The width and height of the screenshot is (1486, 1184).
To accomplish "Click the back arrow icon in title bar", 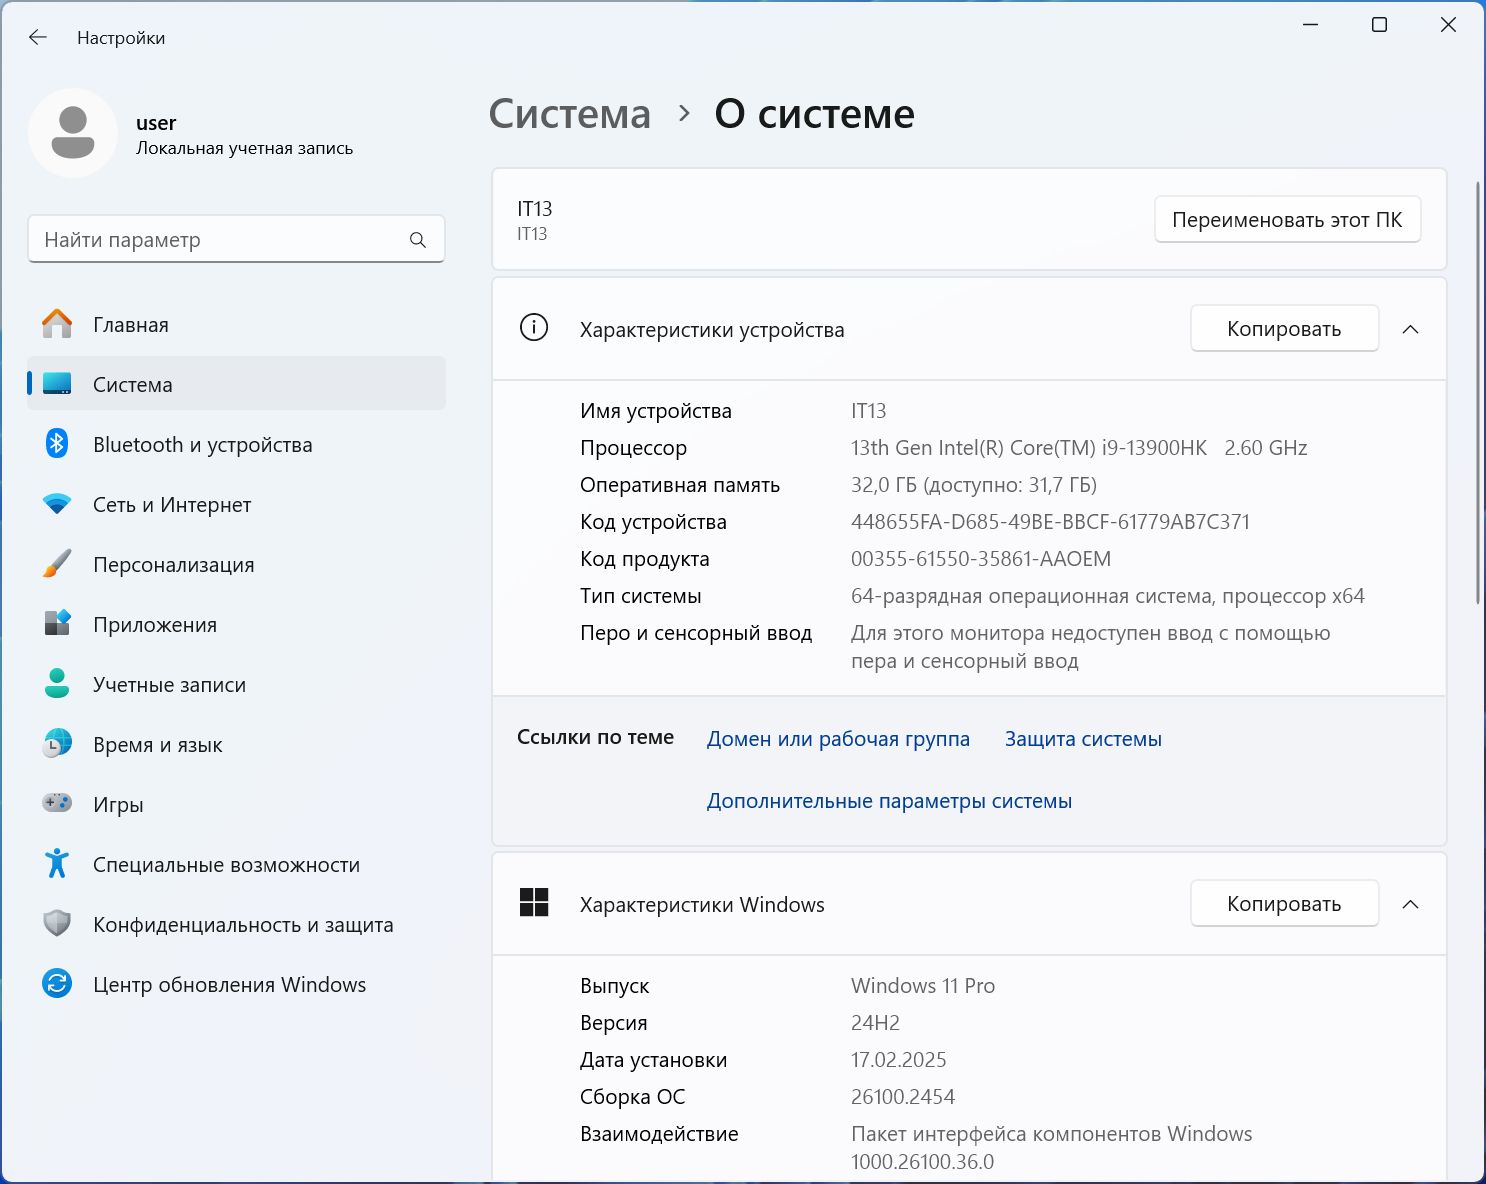I will tap(38, 37).
